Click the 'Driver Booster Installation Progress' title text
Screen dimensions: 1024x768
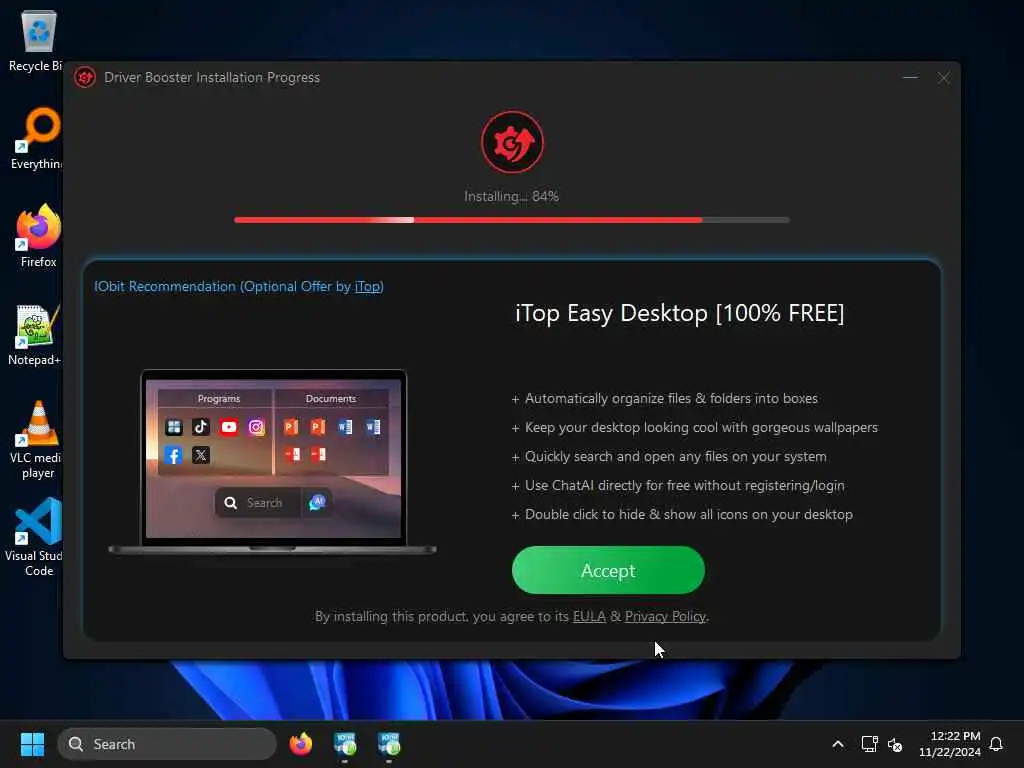point(212,77)
